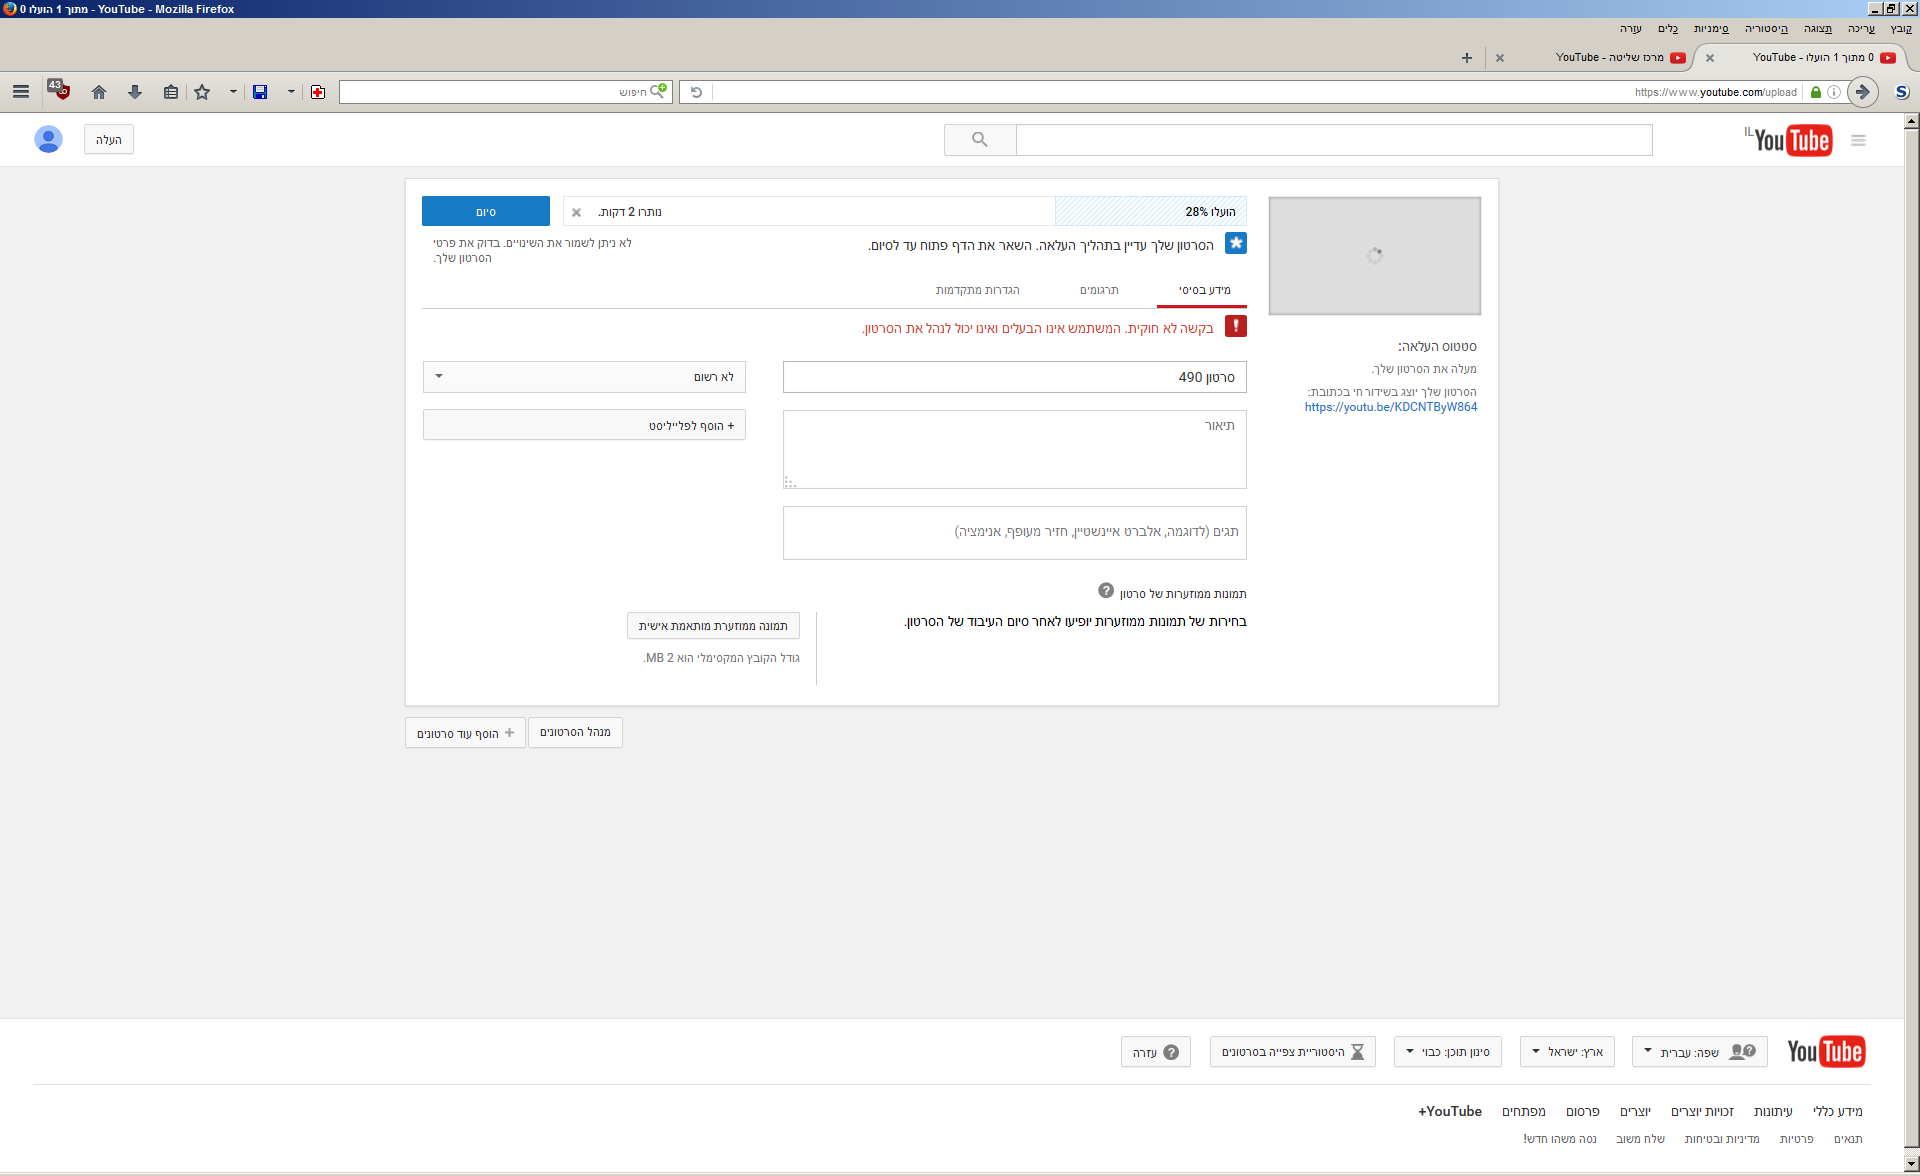Screen dimensions: 1920x1176
Task: Switch to the 'הגדרות מתקדמות' tab
Action: click(x=977, y=290)
